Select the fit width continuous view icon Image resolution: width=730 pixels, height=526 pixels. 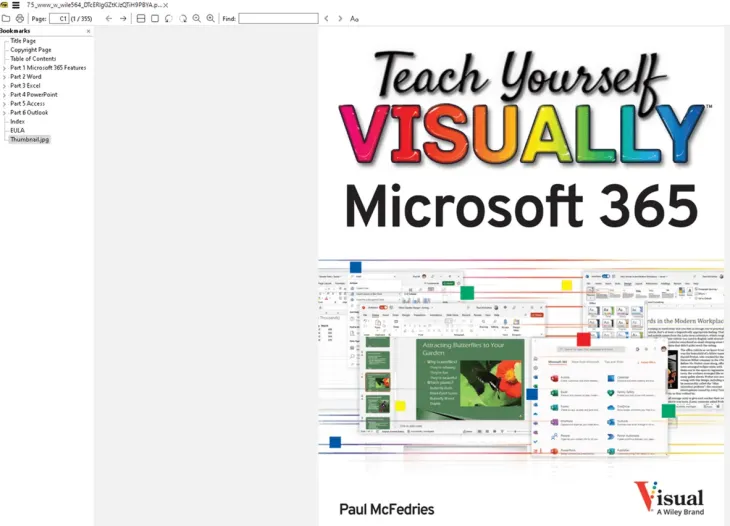coord(140,18)
